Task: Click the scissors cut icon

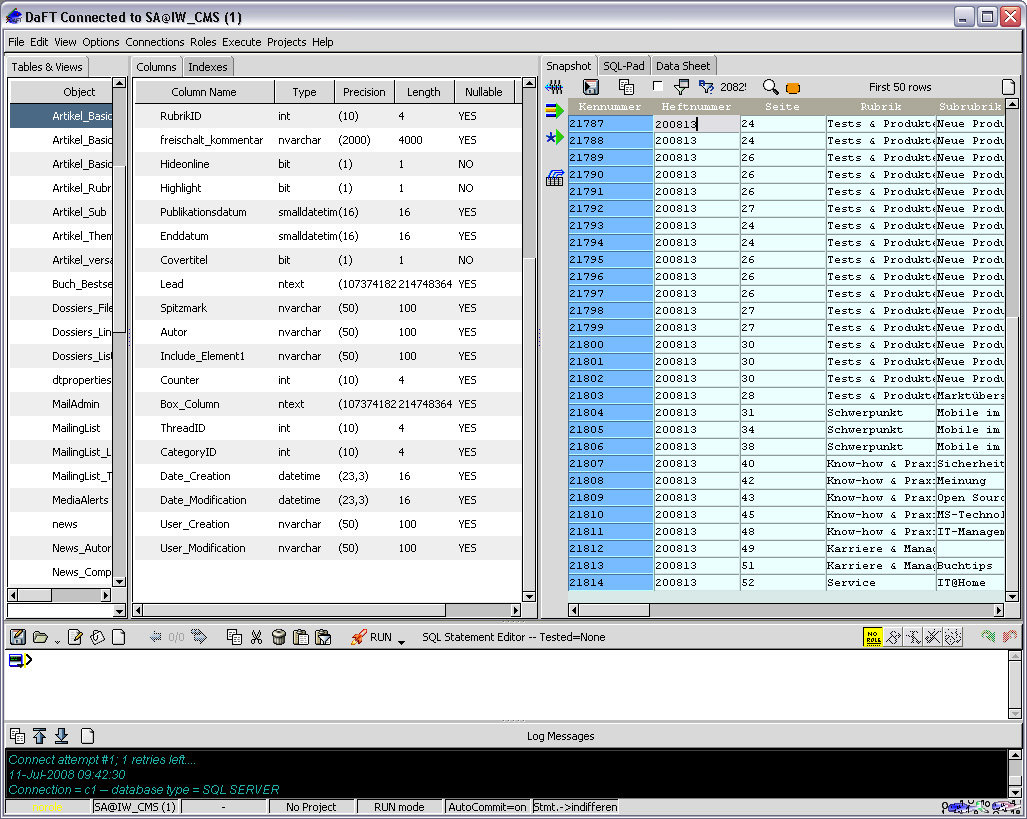Action: 256,637
